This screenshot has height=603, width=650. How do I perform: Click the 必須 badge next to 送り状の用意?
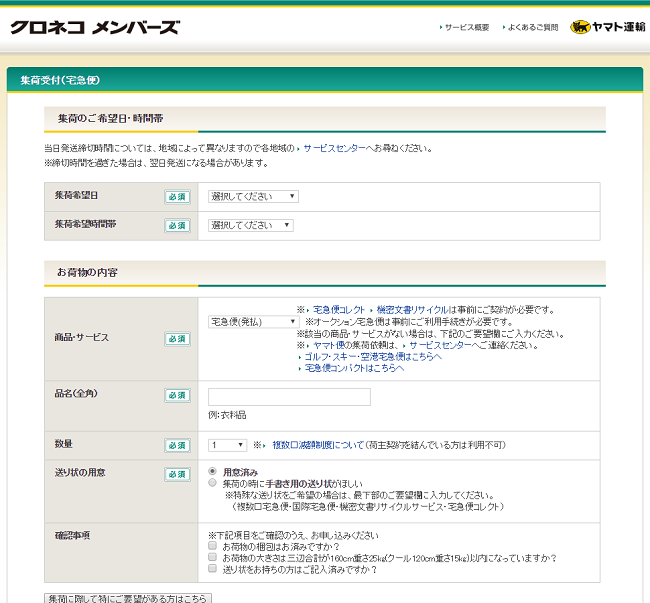tap(177, 475)
